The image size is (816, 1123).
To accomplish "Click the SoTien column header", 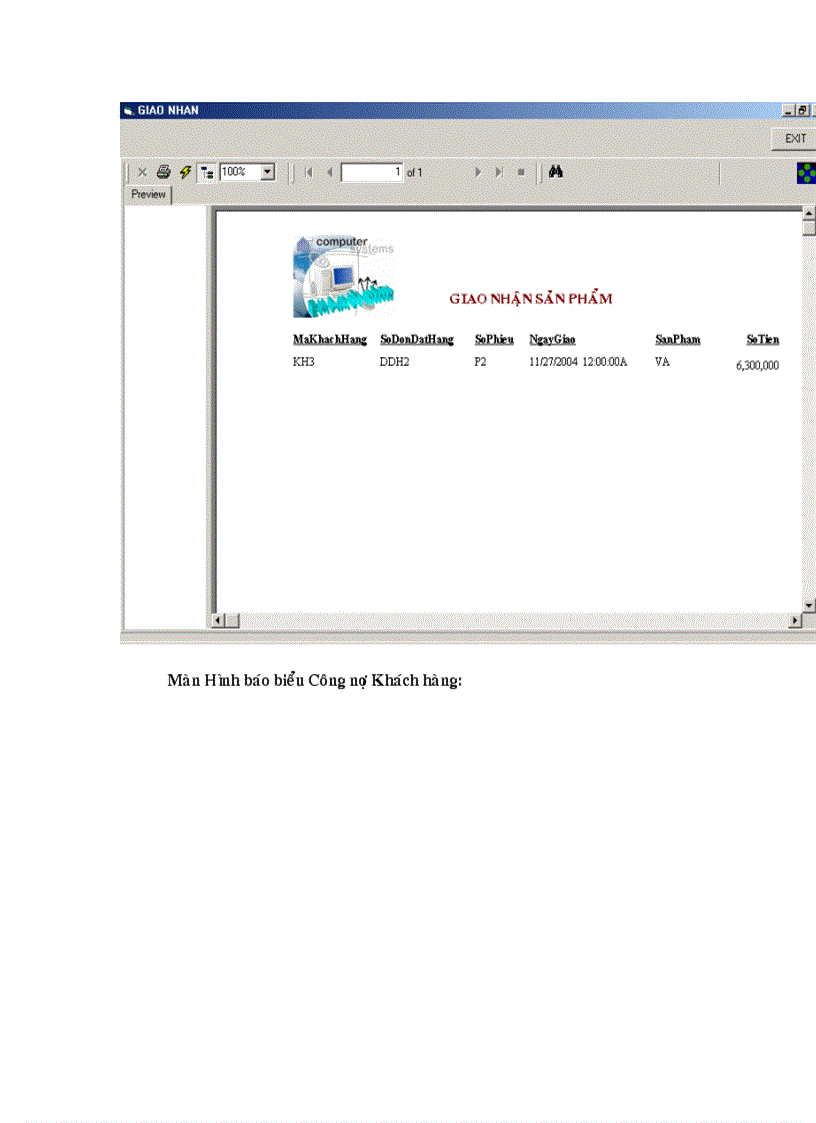I will [763, 339].
